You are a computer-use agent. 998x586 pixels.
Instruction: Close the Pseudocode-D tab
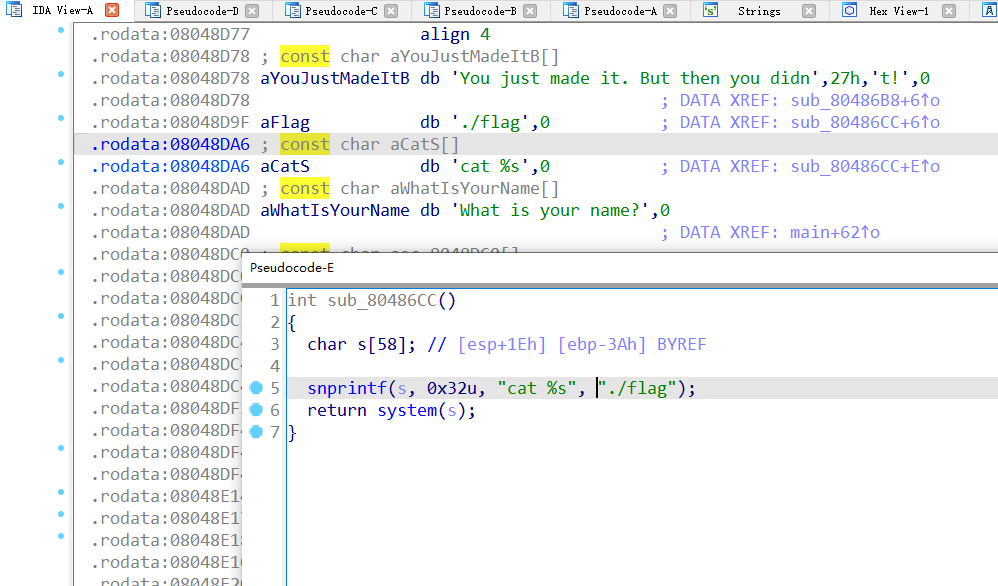click(252, 11)
